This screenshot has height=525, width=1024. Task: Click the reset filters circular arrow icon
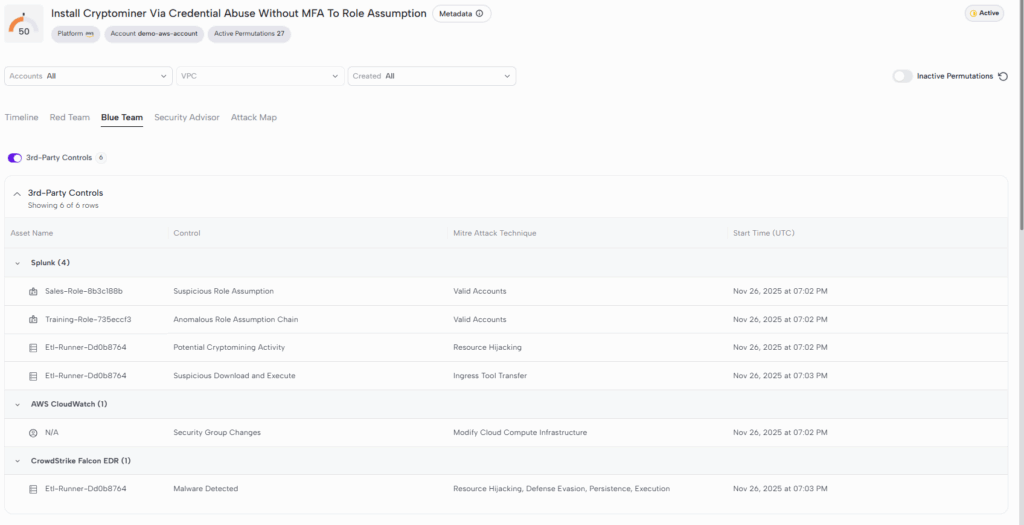[x=1003, y=76]
